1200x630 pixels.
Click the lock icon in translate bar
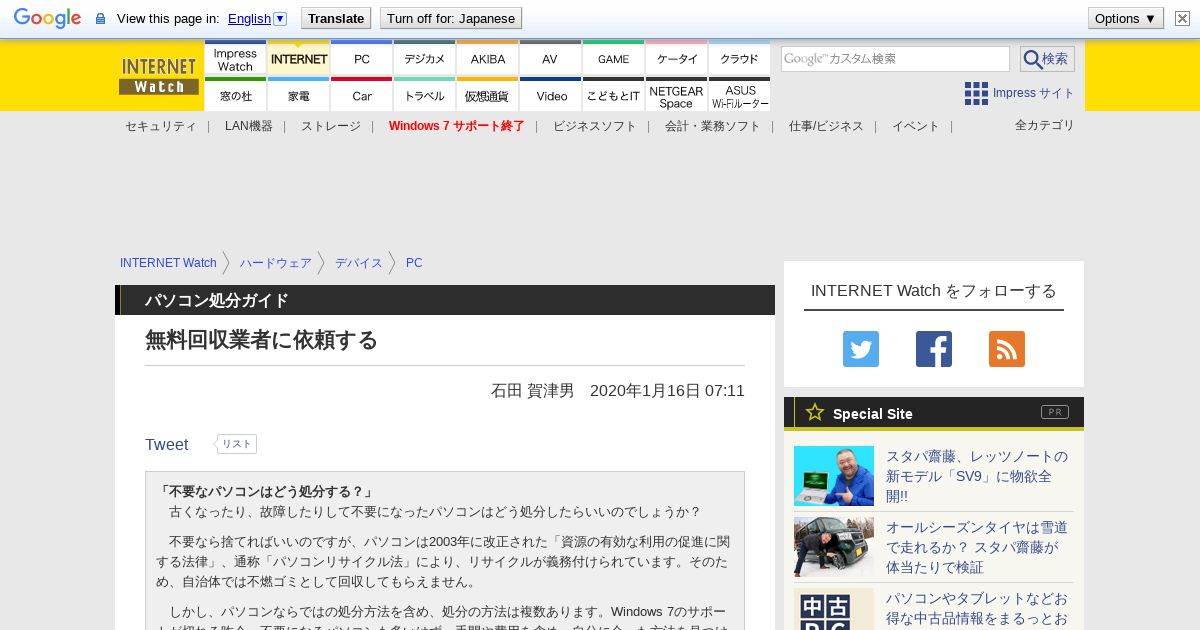(x=100, y=19)
